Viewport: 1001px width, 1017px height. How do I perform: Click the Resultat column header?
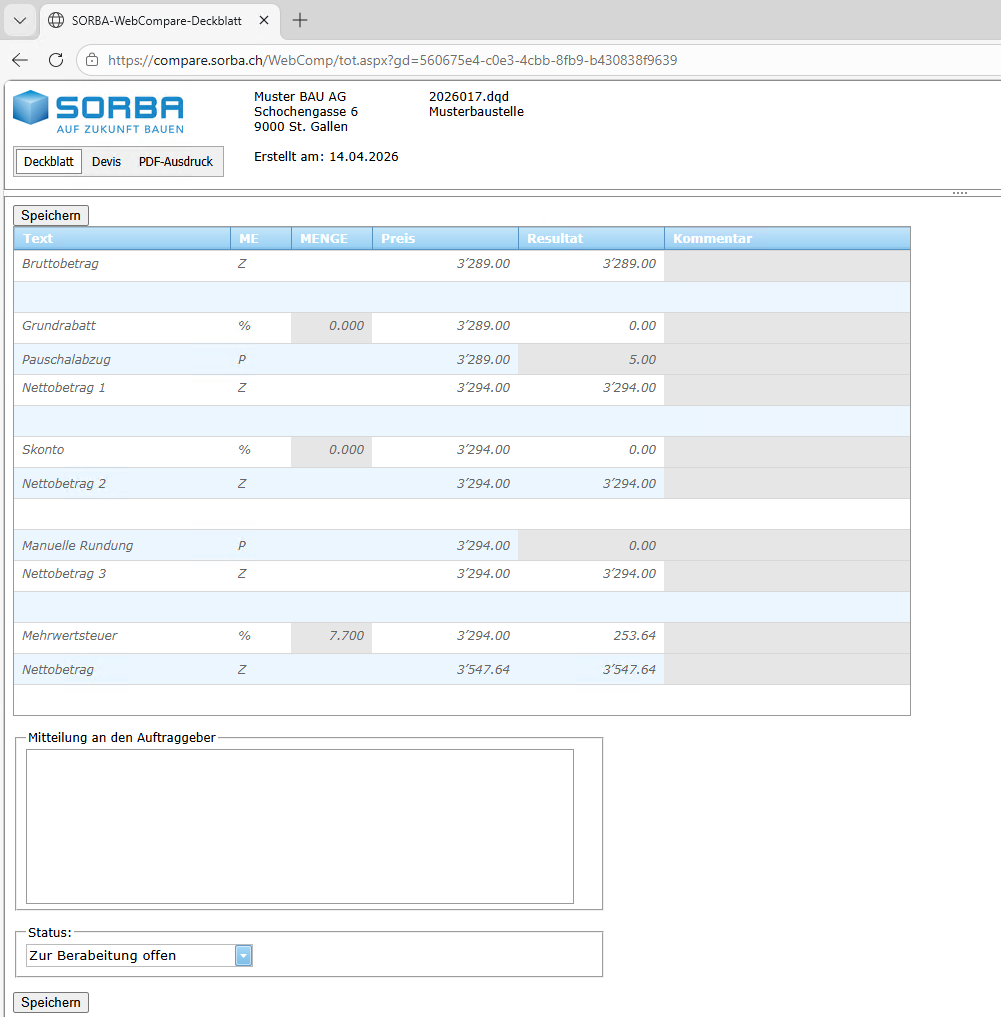(591, 239)
